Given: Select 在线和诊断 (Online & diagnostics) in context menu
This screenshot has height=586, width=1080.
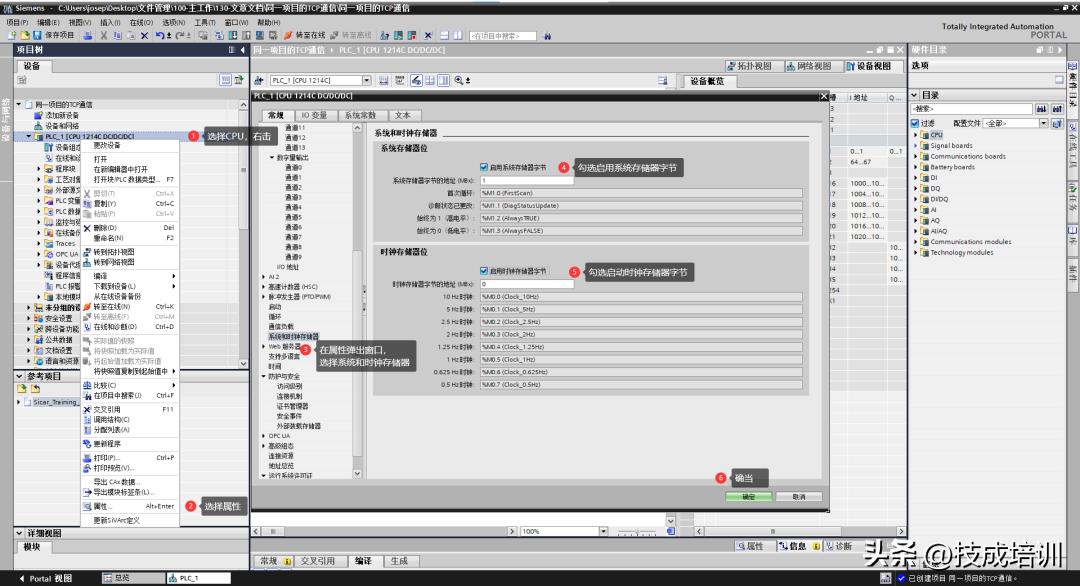Looking at the screenshot, I should point(129,327).
